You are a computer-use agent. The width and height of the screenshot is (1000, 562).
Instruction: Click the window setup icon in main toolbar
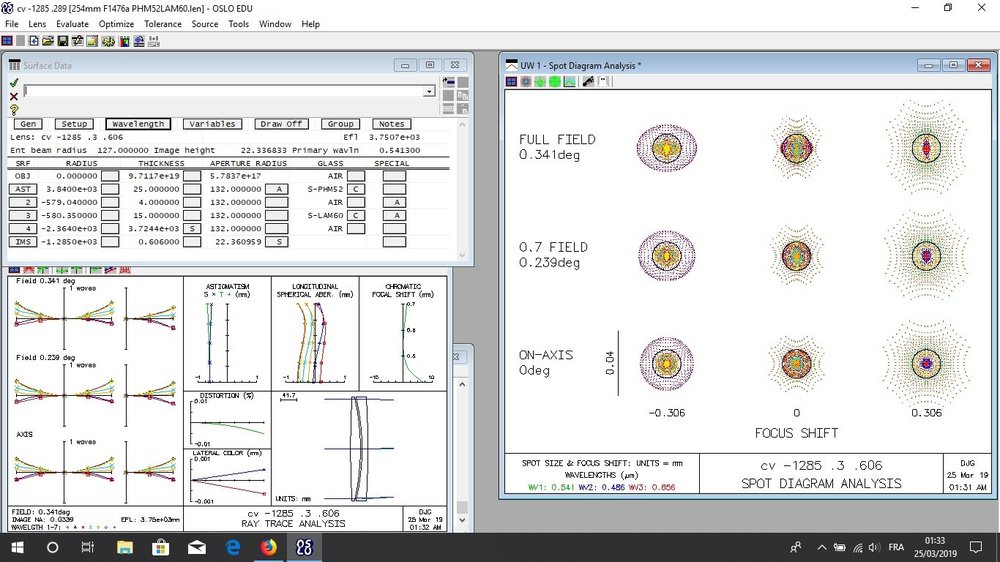tap(7, 41)
